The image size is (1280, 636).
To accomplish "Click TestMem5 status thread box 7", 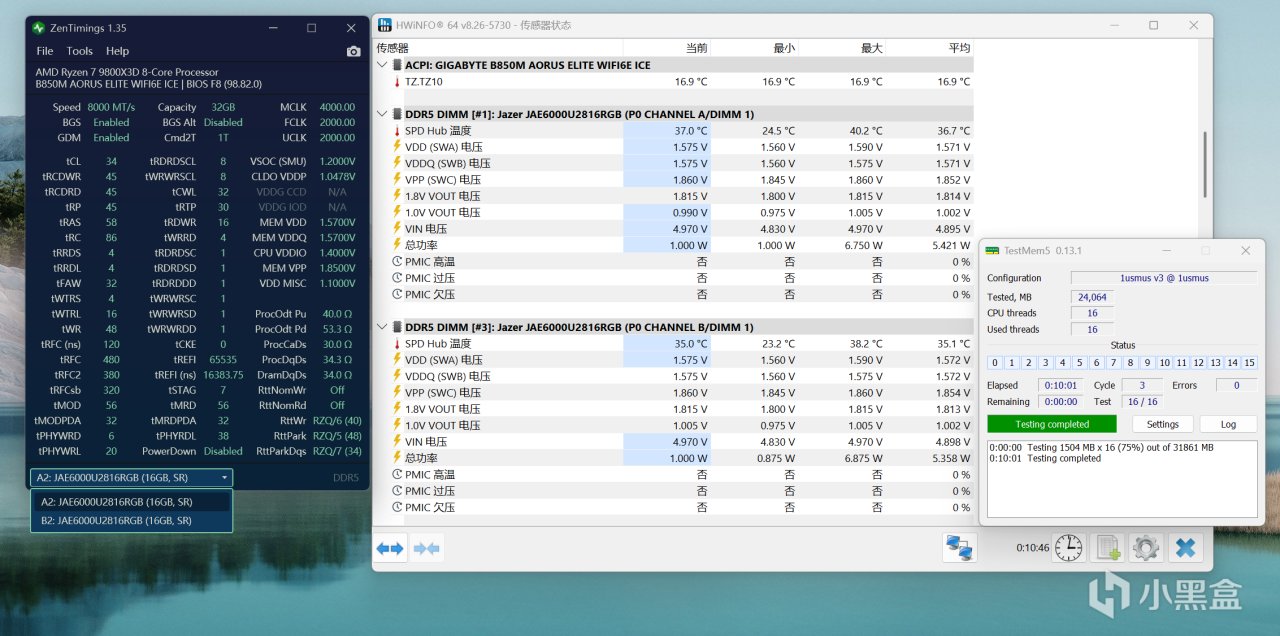I will pyautogui.click(x=1114, y=363).
